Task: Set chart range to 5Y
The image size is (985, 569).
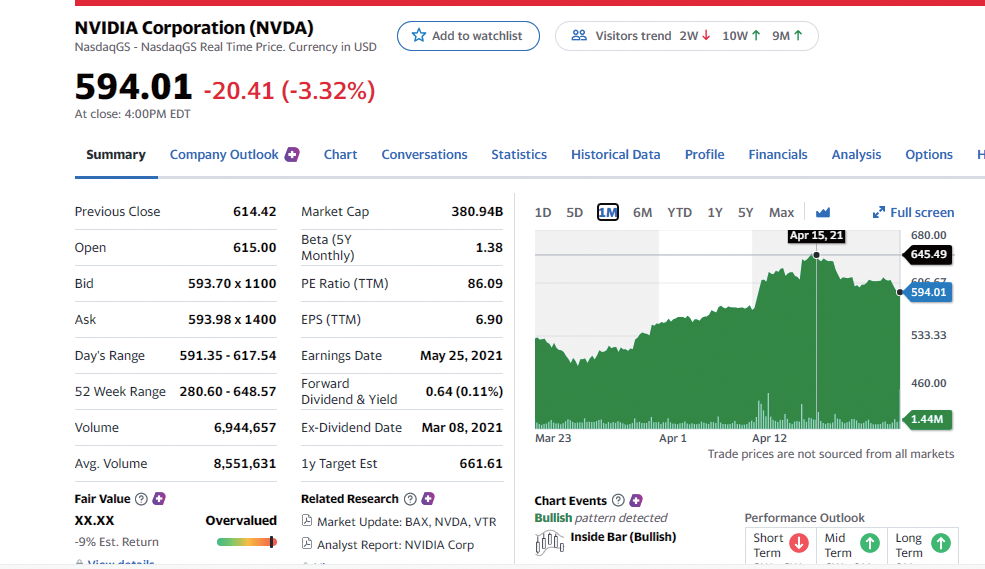Action: click(745, 212)
